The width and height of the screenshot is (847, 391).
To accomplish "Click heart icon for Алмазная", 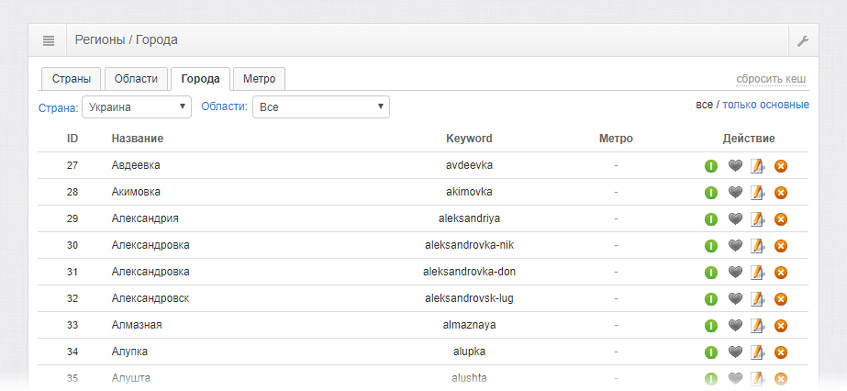I will click(735, 326).
